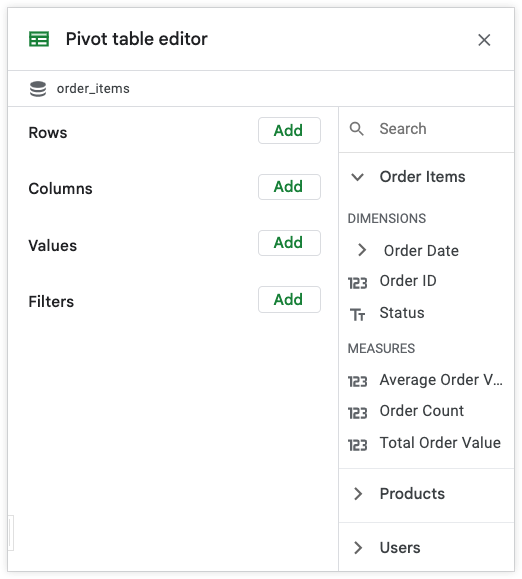The height and width of the screenshot is (579, 522).
Task: Expand the Order Date dimension group
Action: click(362, 250)
